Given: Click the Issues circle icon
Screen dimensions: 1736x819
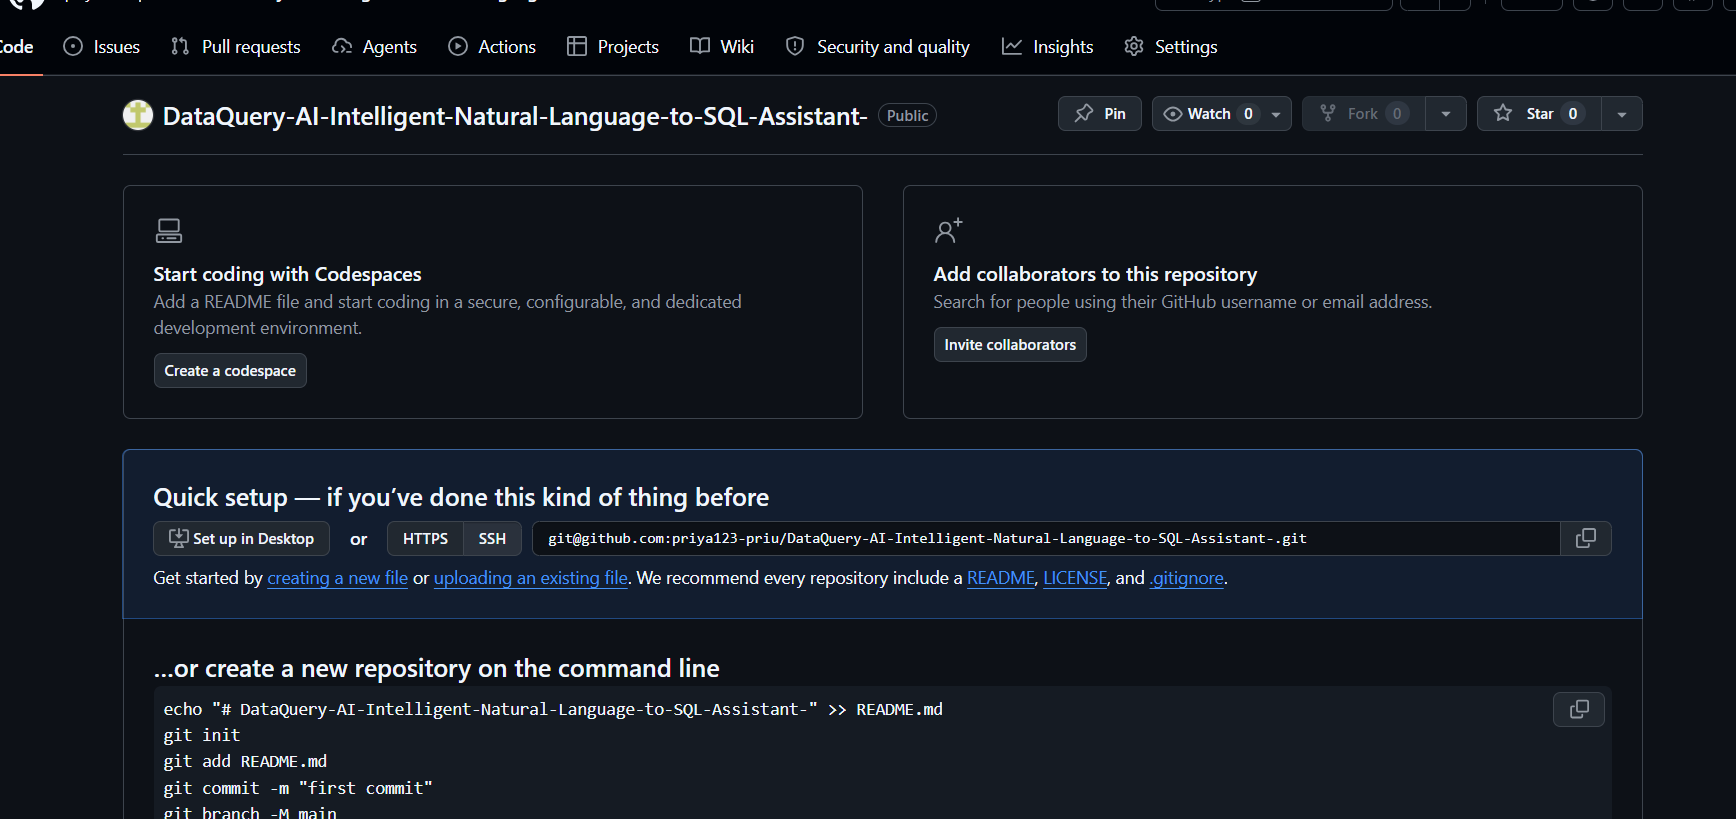Looking at the screenshot, I should click(73, 46).
